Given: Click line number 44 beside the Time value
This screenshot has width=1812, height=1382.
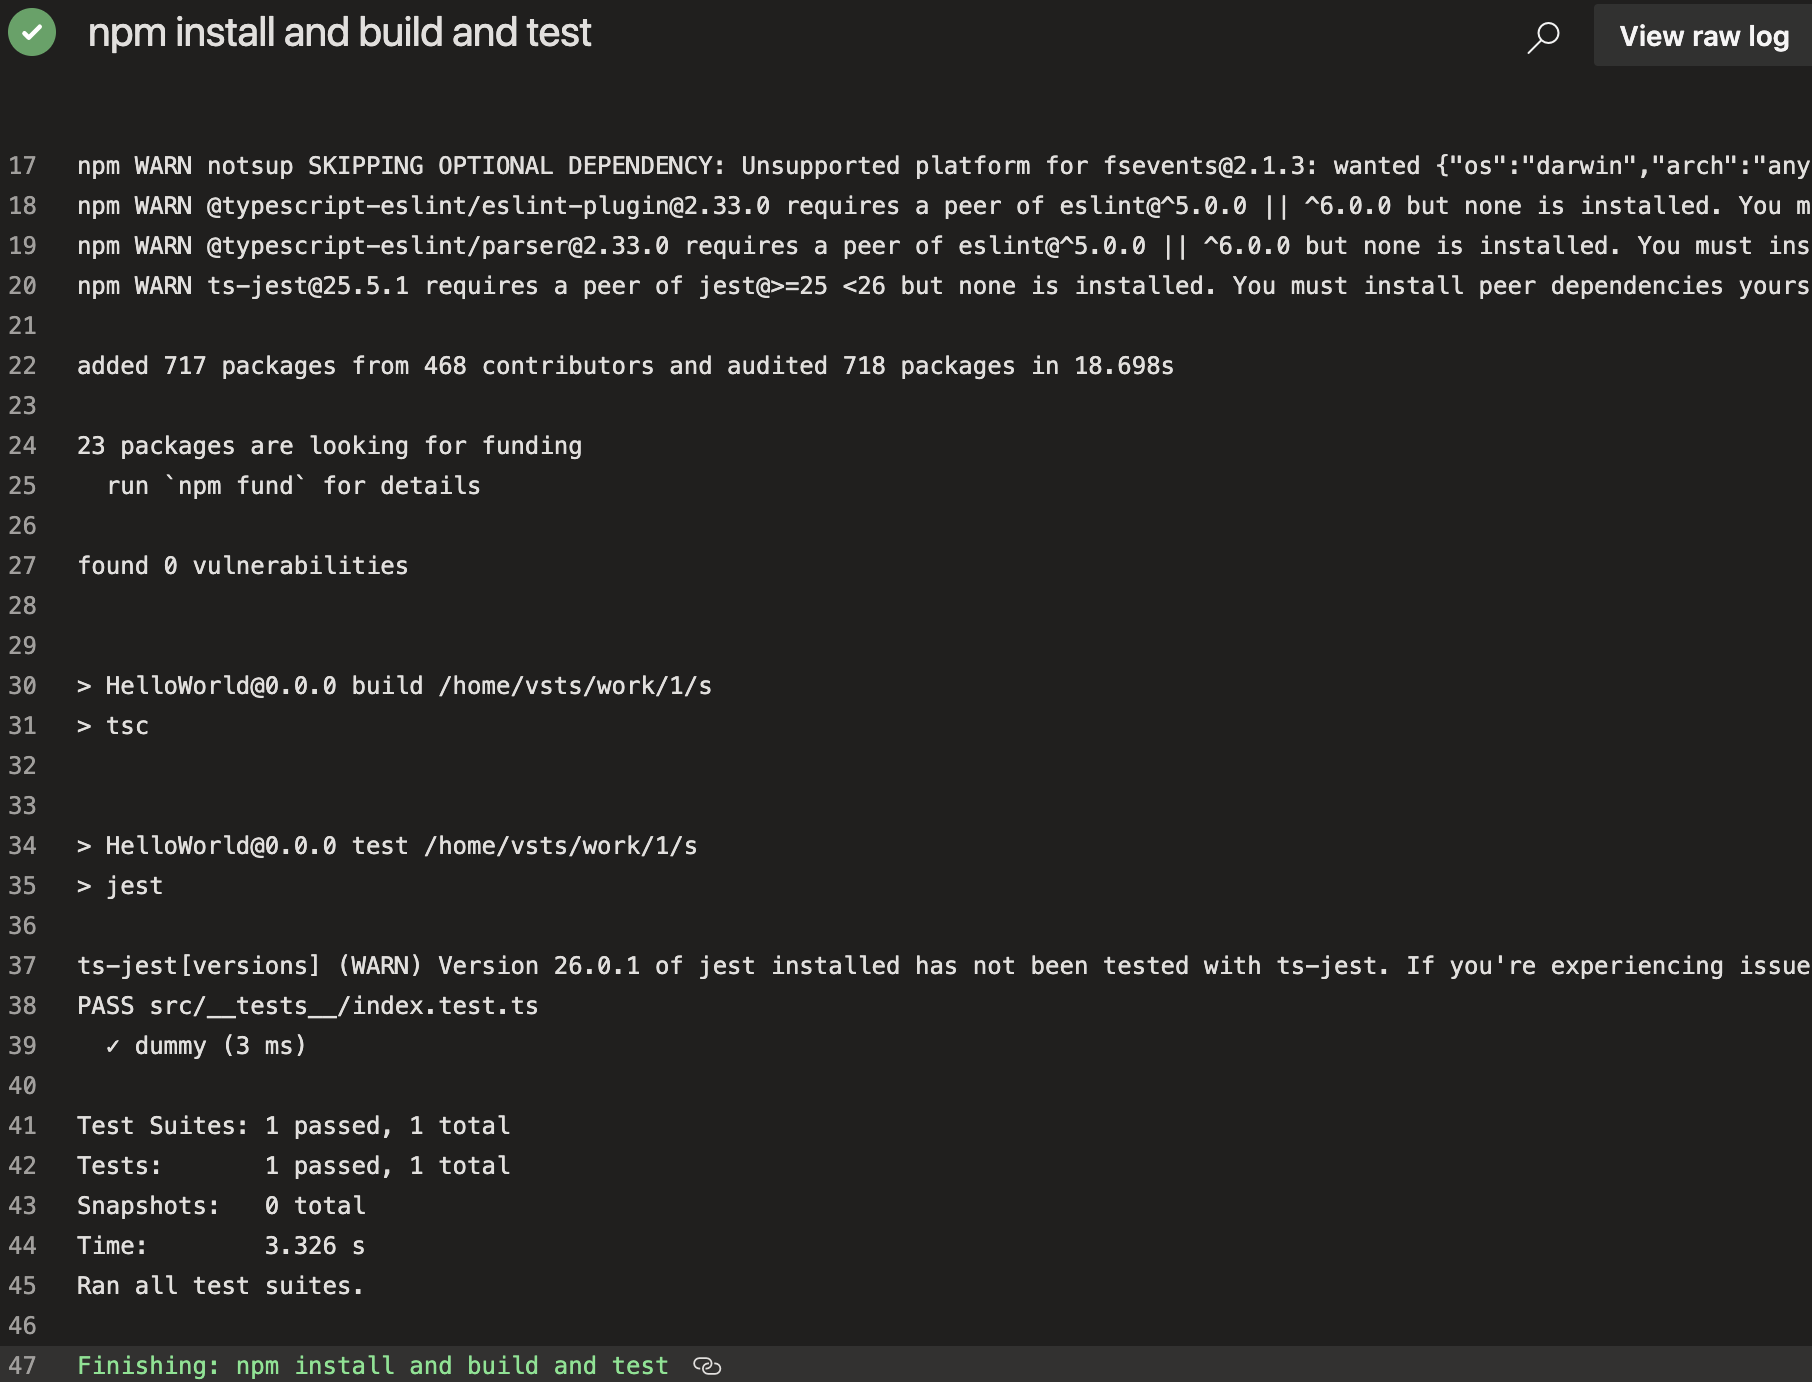Looking at the screenshot, I should (23, 1245).
